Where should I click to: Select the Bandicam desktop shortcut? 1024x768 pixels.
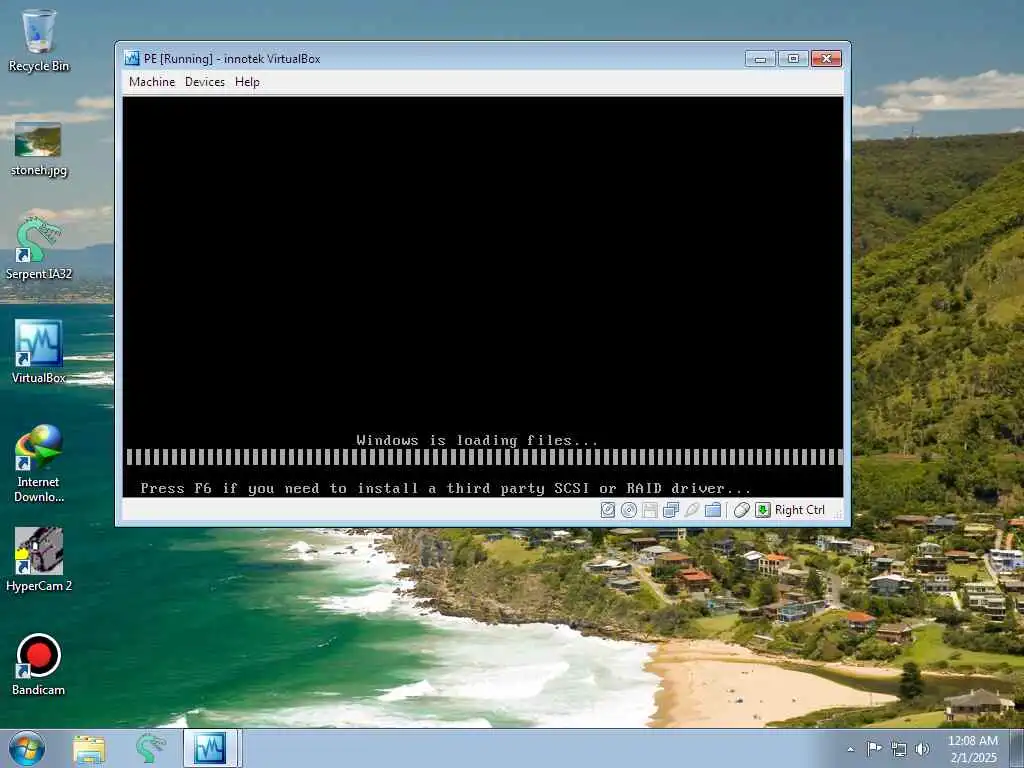[x=39, y=664]
